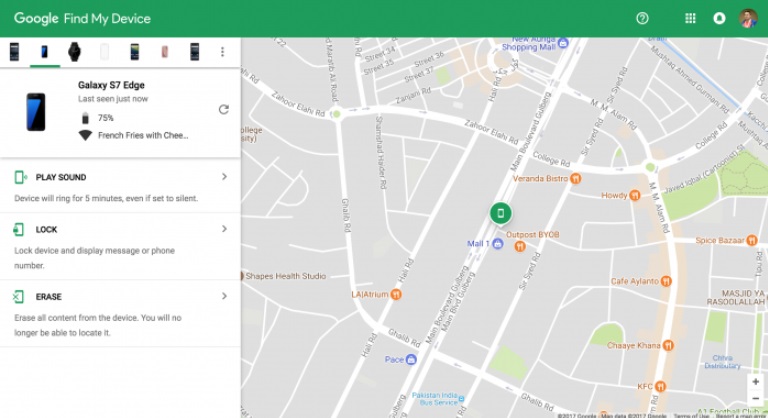Image resolution: width=768 pixels, height=418 pixels.
Task: Click the Cafe Aylanto restaurant pin
Action: pyautogui.click(x=666, y=281)
